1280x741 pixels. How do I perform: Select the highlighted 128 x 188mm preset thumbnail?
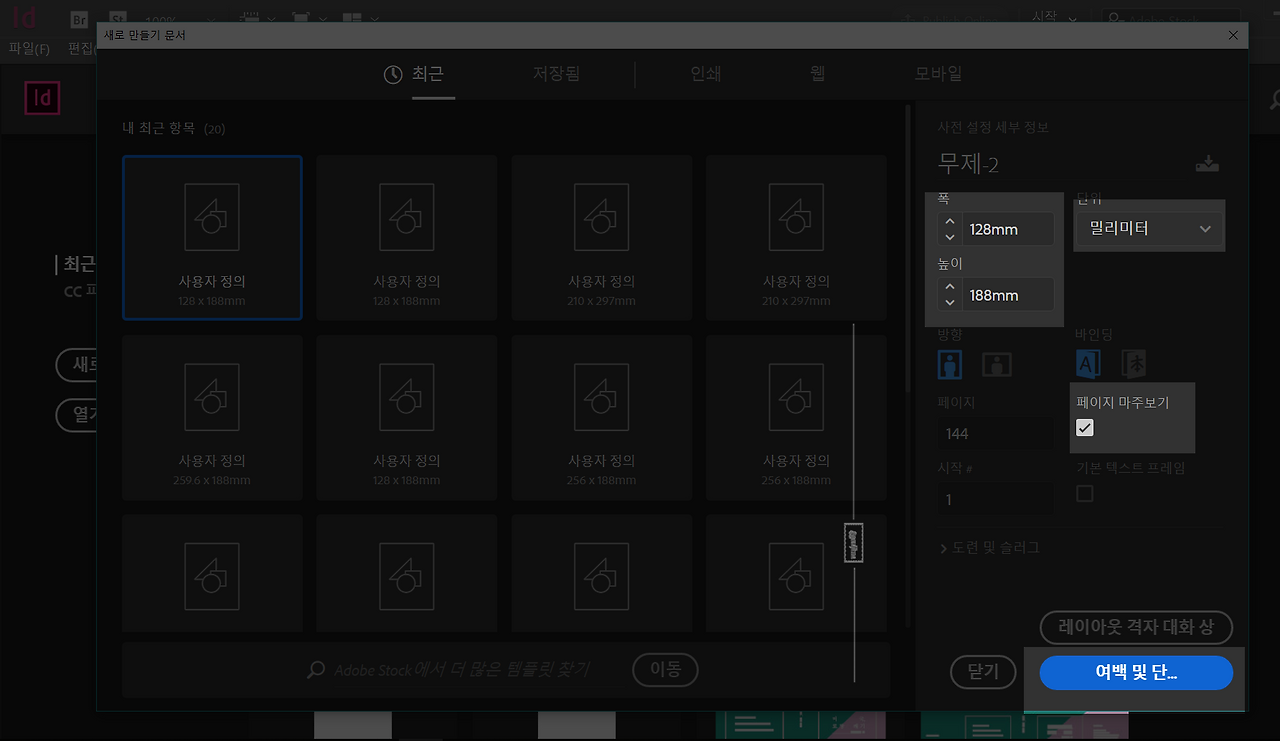click(212, 238)
